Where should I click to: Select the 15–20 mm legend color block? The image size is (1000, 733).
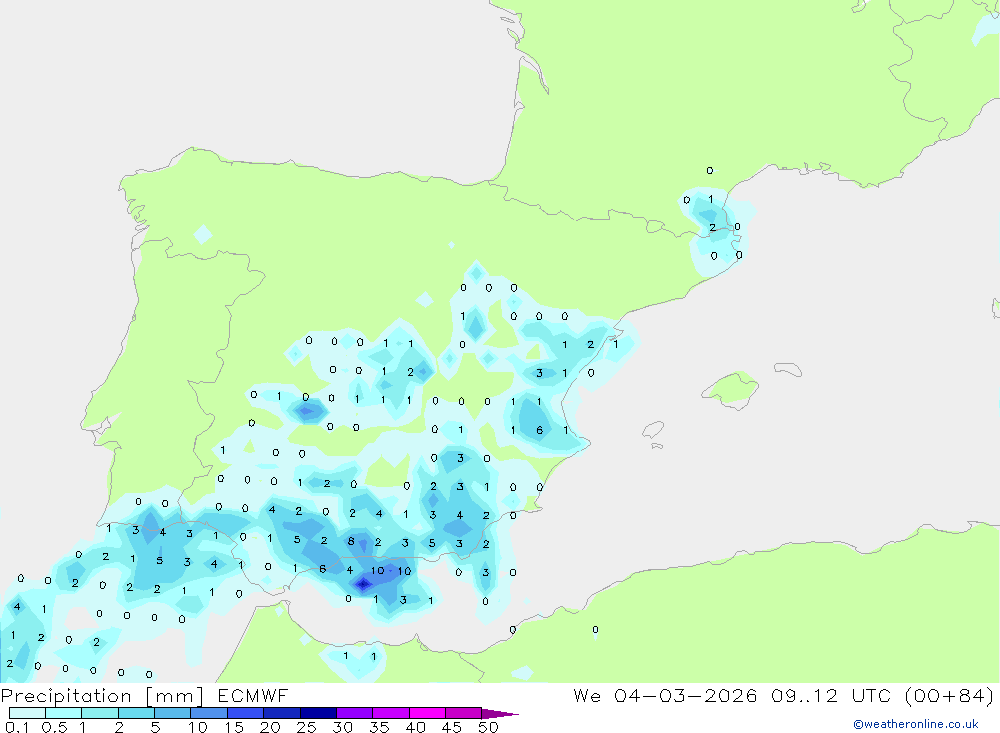click(x=245, y=713)
